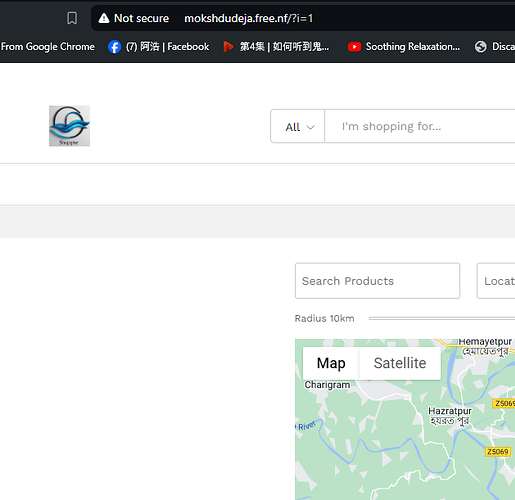
Task: Click the Radius 10km label
Action: pyautogui.click(x=324, y=318)
